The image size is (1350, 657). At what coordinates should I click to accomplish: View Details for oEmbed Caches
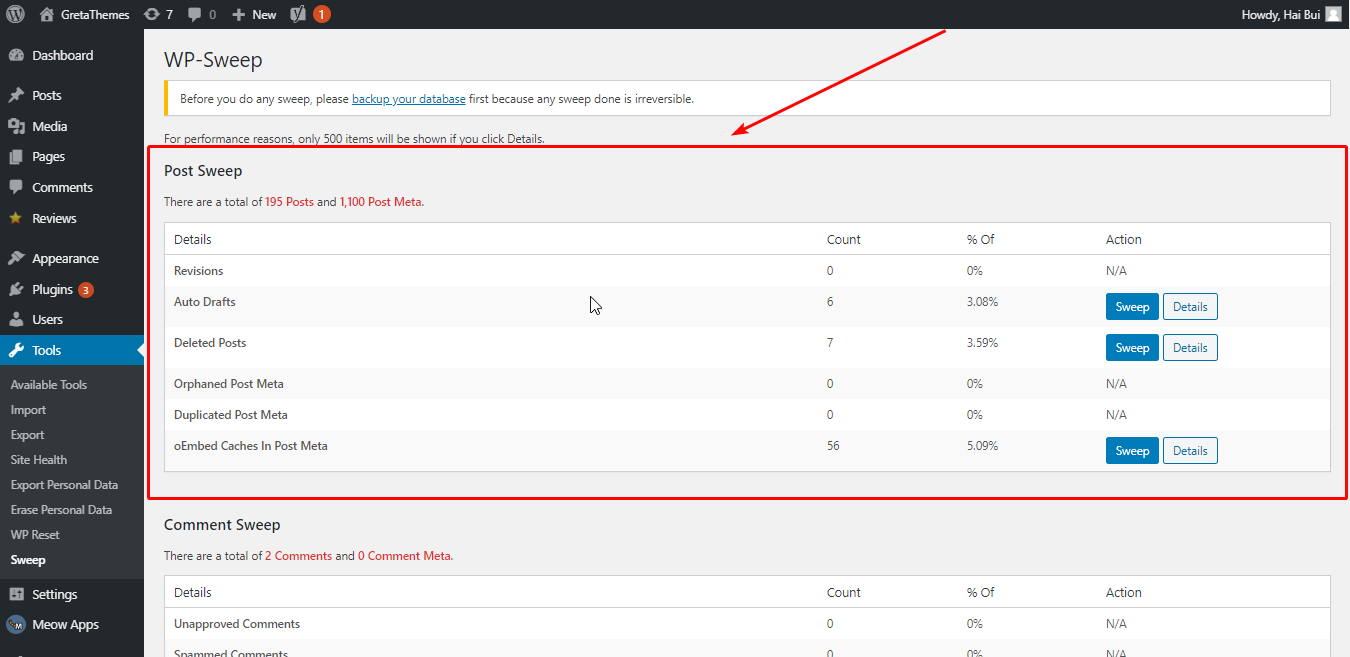pyautogui.click(x=1190, y=451)
